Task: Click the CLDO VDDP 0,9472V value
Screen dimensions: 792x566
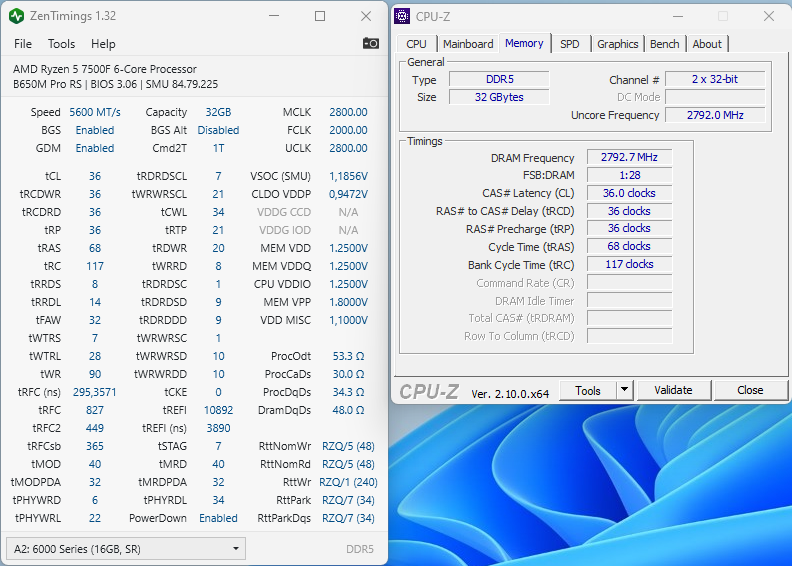Action: [348, 194]
